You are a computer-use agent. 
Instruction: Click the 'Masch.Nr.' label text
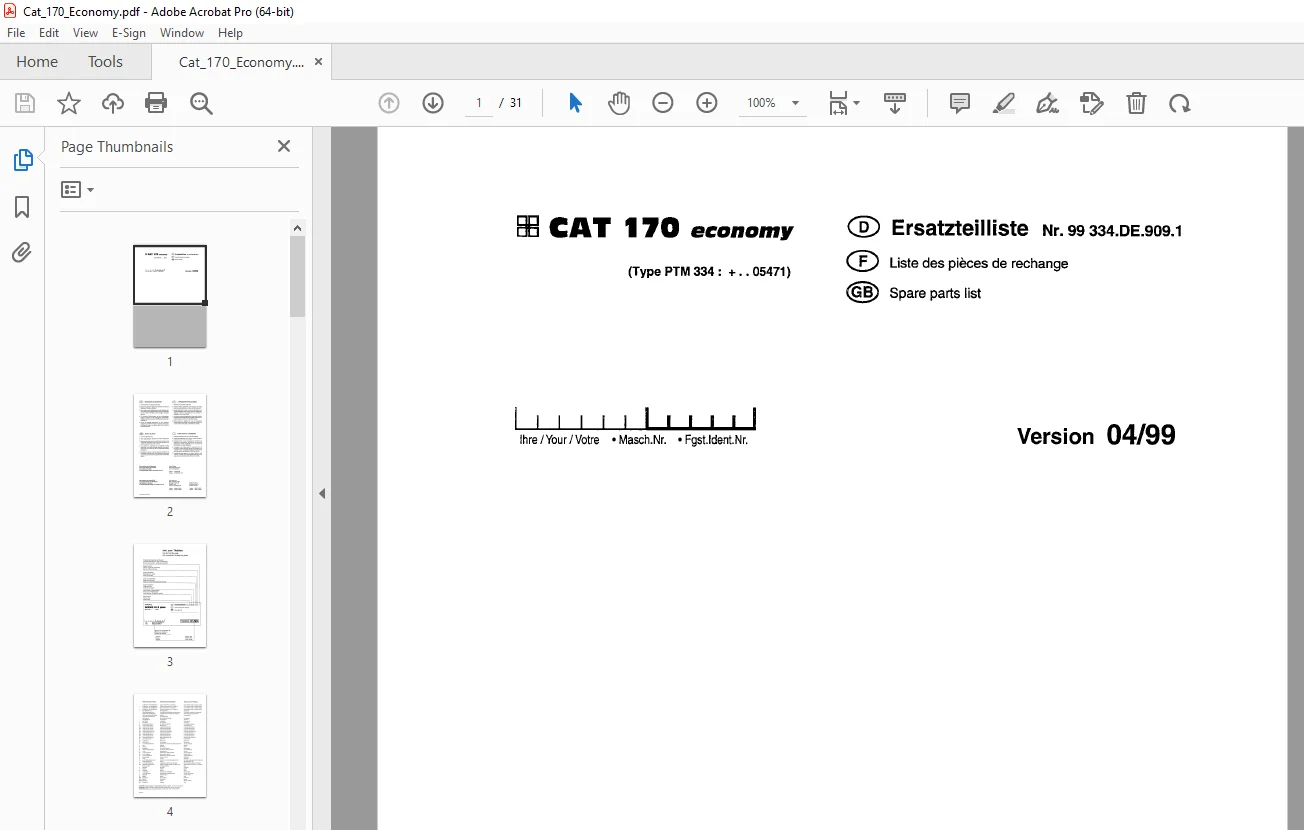point(643,440)
